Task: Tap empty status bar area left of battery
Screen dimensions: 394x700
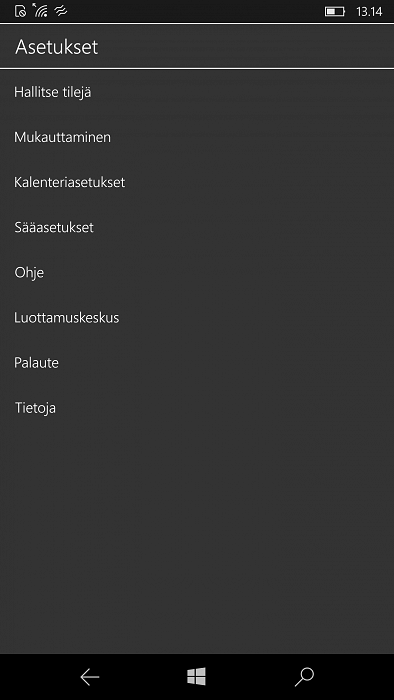Action: pyautogui.click(x=196, y=11)
